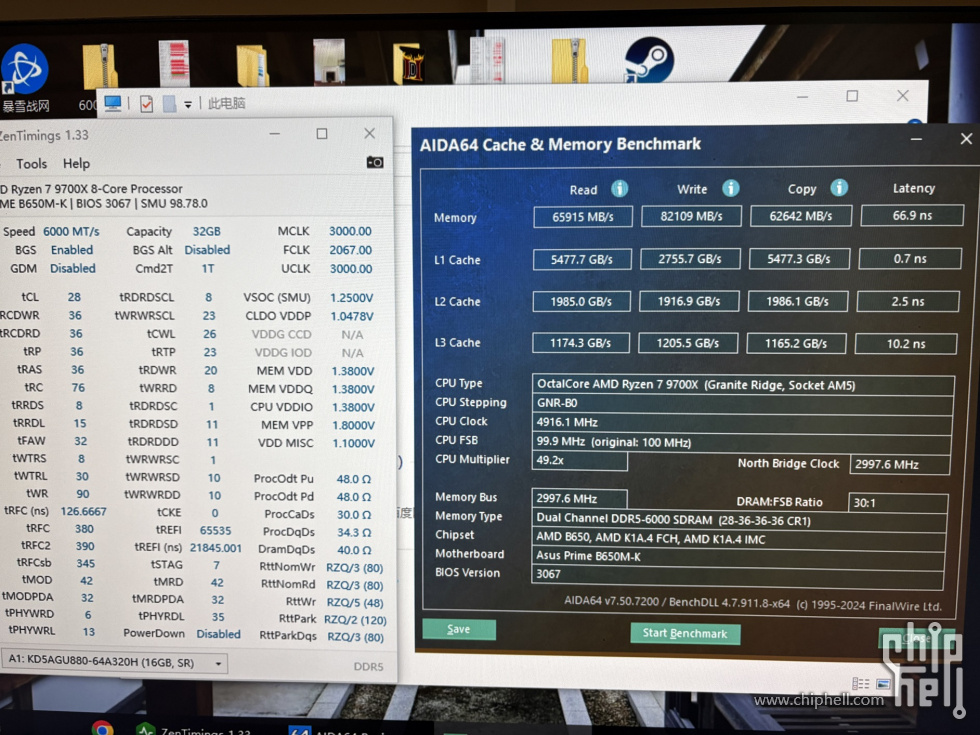980x735 pixels.
Task: Click the tCL value 28
Action: 74,297
